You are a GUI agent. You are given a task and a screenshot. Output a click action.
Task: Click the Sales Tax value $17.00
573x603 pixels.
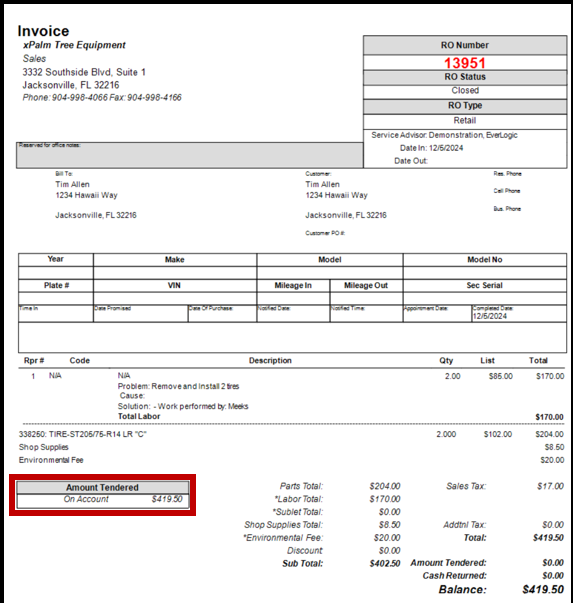pos(550,486)
